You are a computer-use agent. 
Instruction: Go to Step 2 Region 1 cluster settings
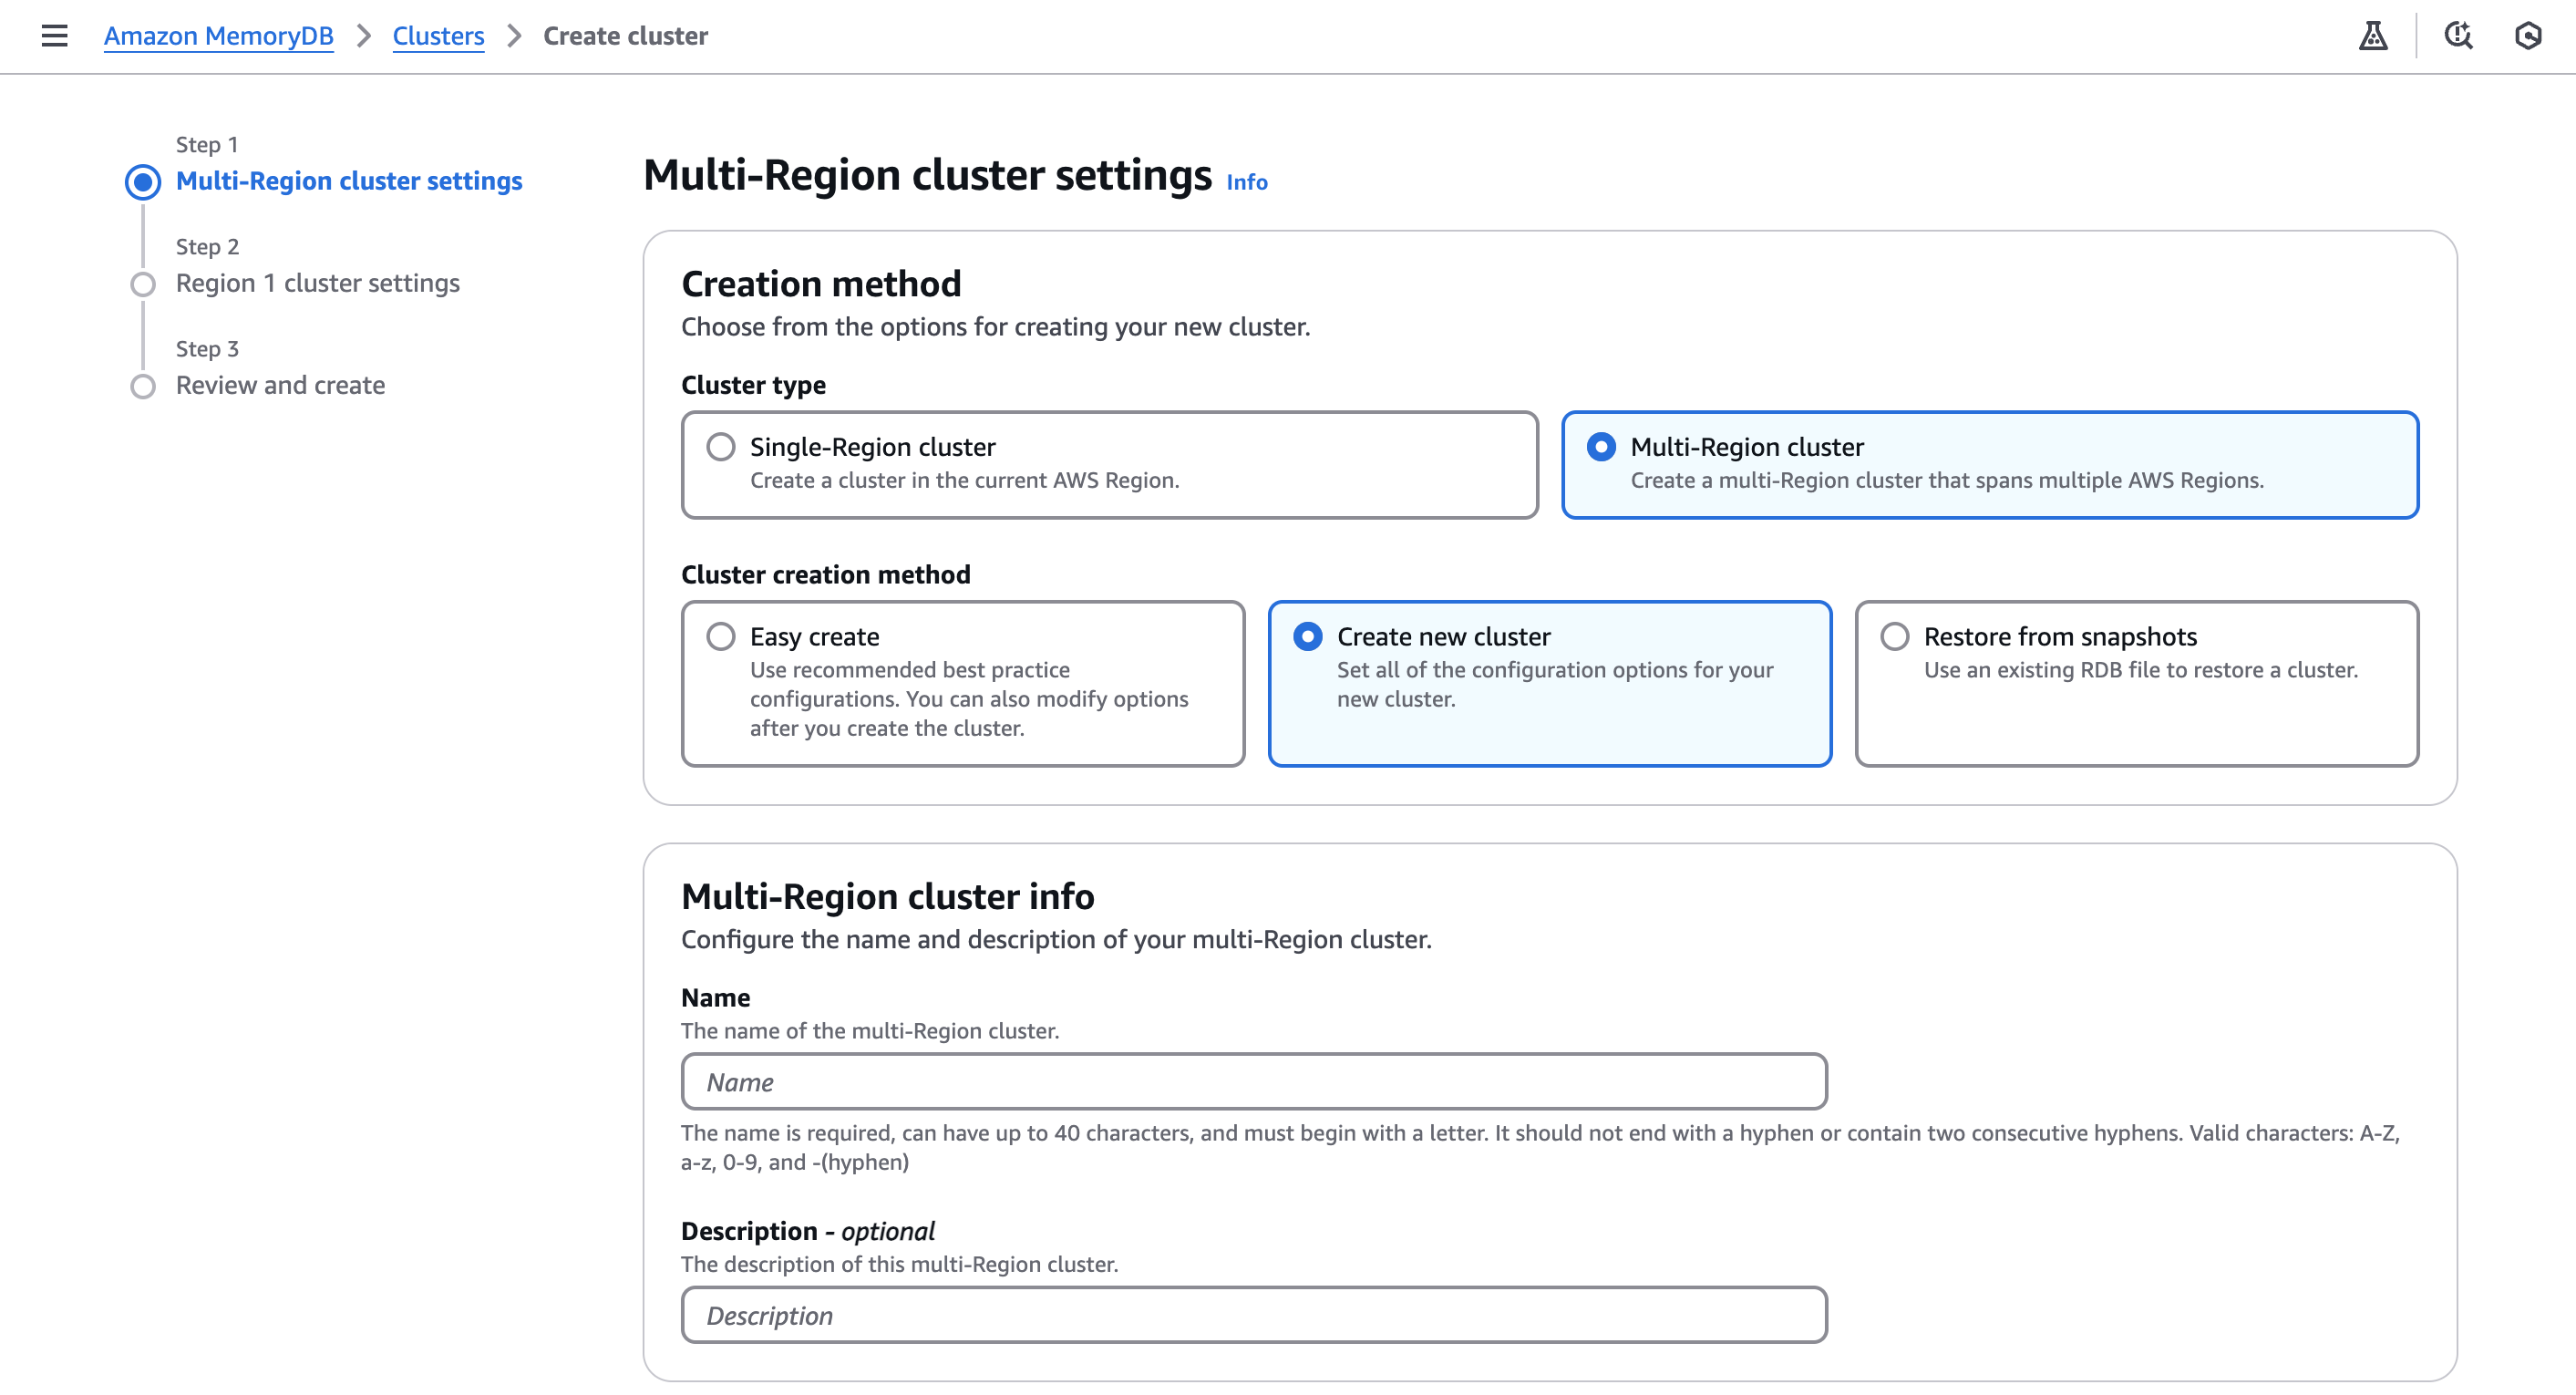click(316, 283)
